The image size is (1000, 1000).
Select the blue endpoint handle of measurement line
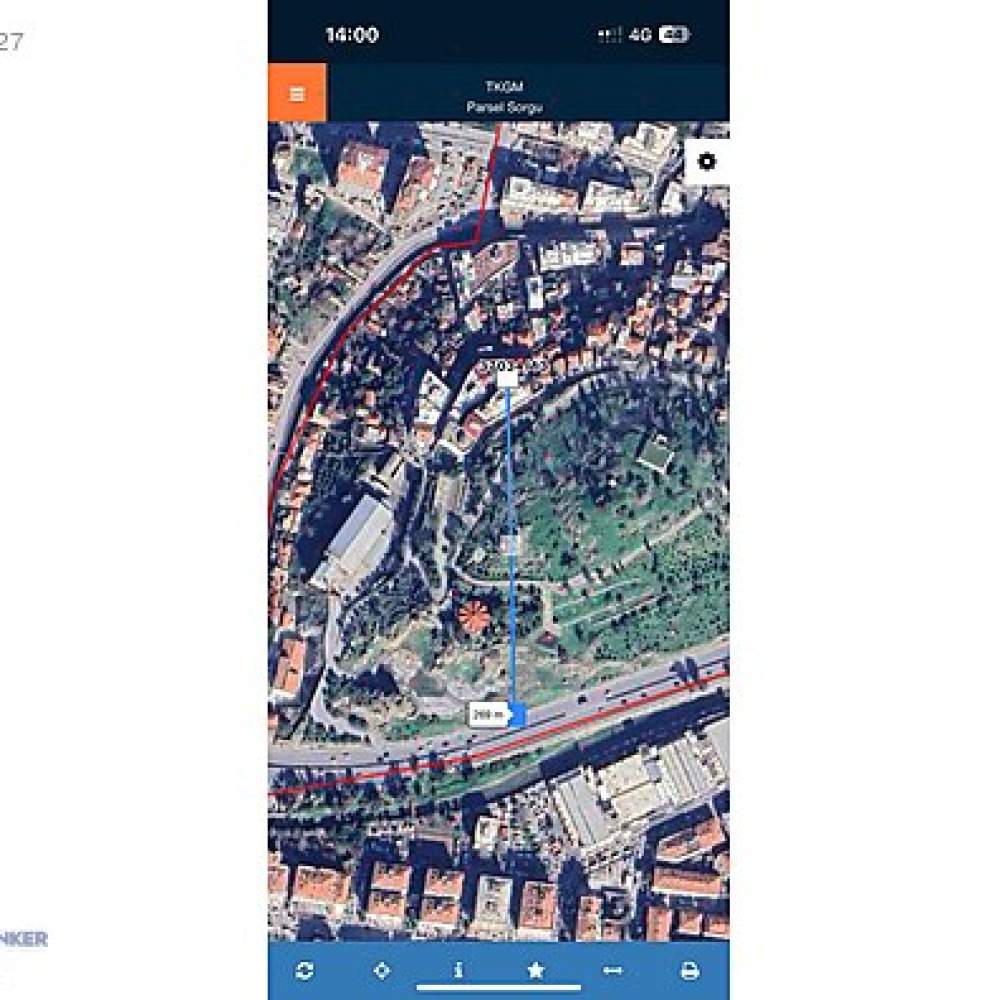point(517,714)
